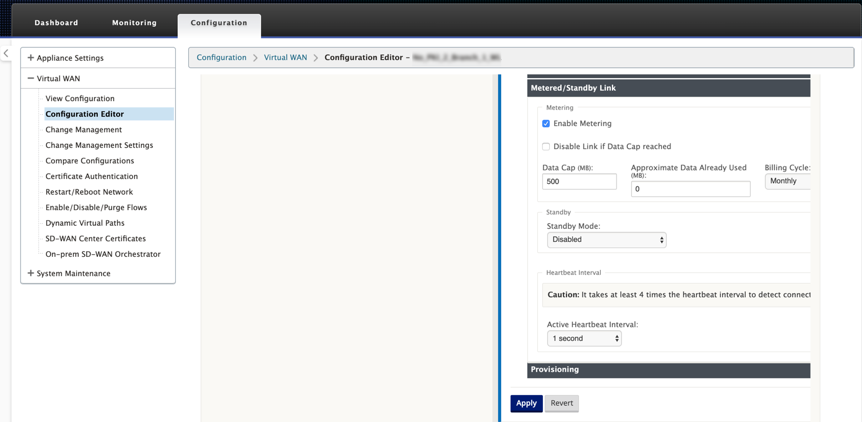Check Disable Link if Data Cap reached
Screen dimensions: 862x422
click(546, 147)
